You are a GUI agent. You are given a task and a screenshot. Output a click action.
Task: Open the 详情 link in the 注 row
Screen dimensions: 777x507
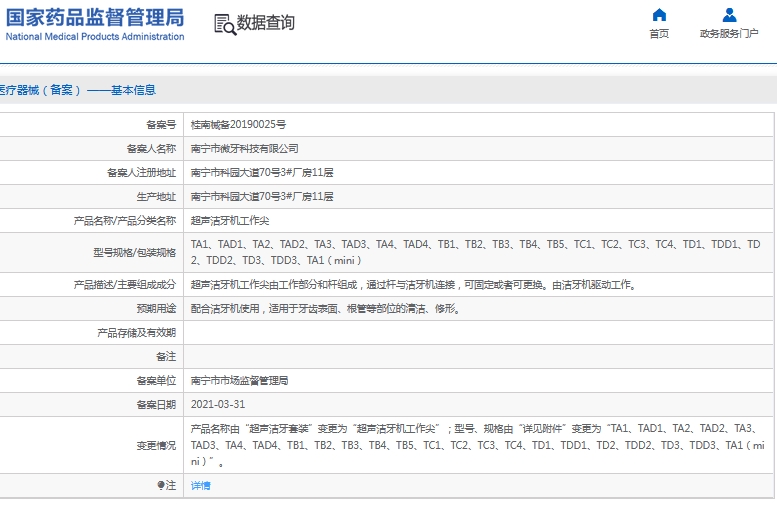tap(201, 486)
